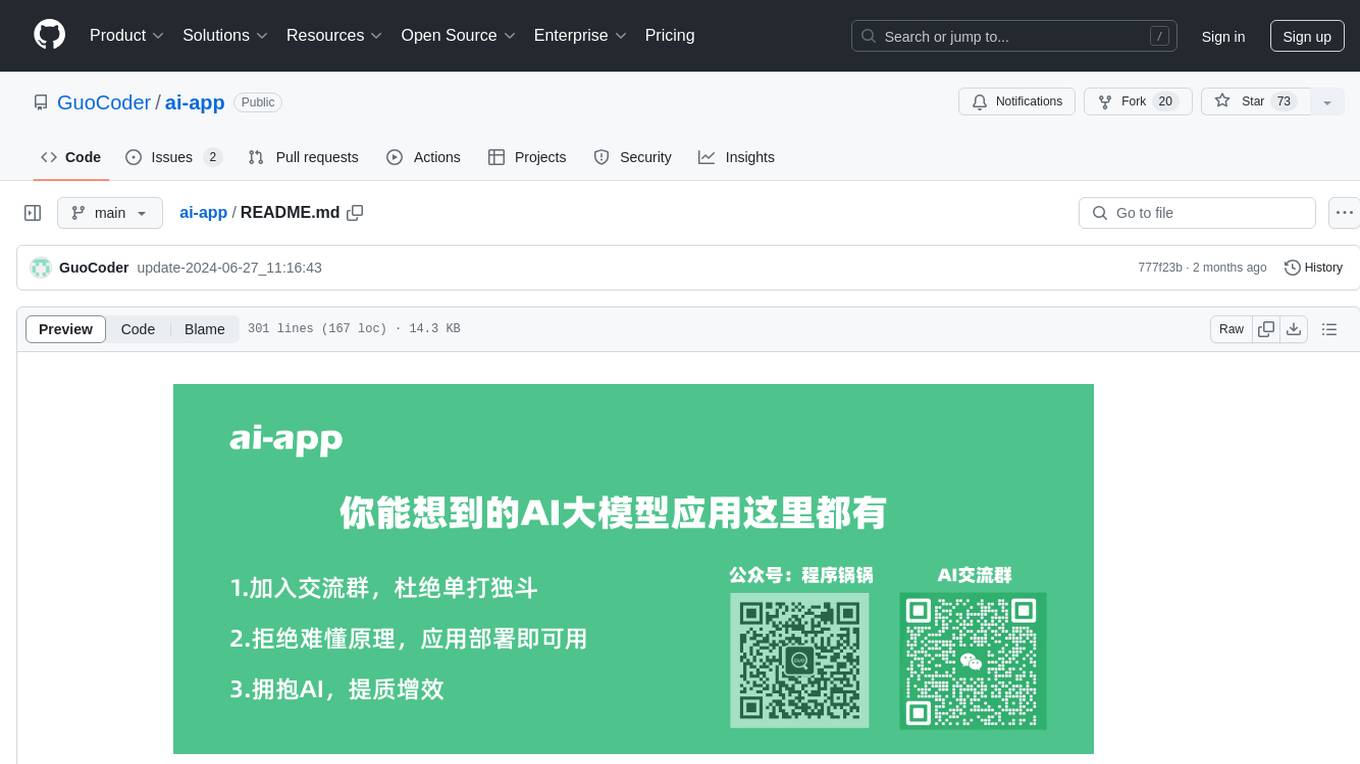The height and width of the screenshot is (764, 1360).
Task: Open the Security tab
Action: tap(632, 157)
